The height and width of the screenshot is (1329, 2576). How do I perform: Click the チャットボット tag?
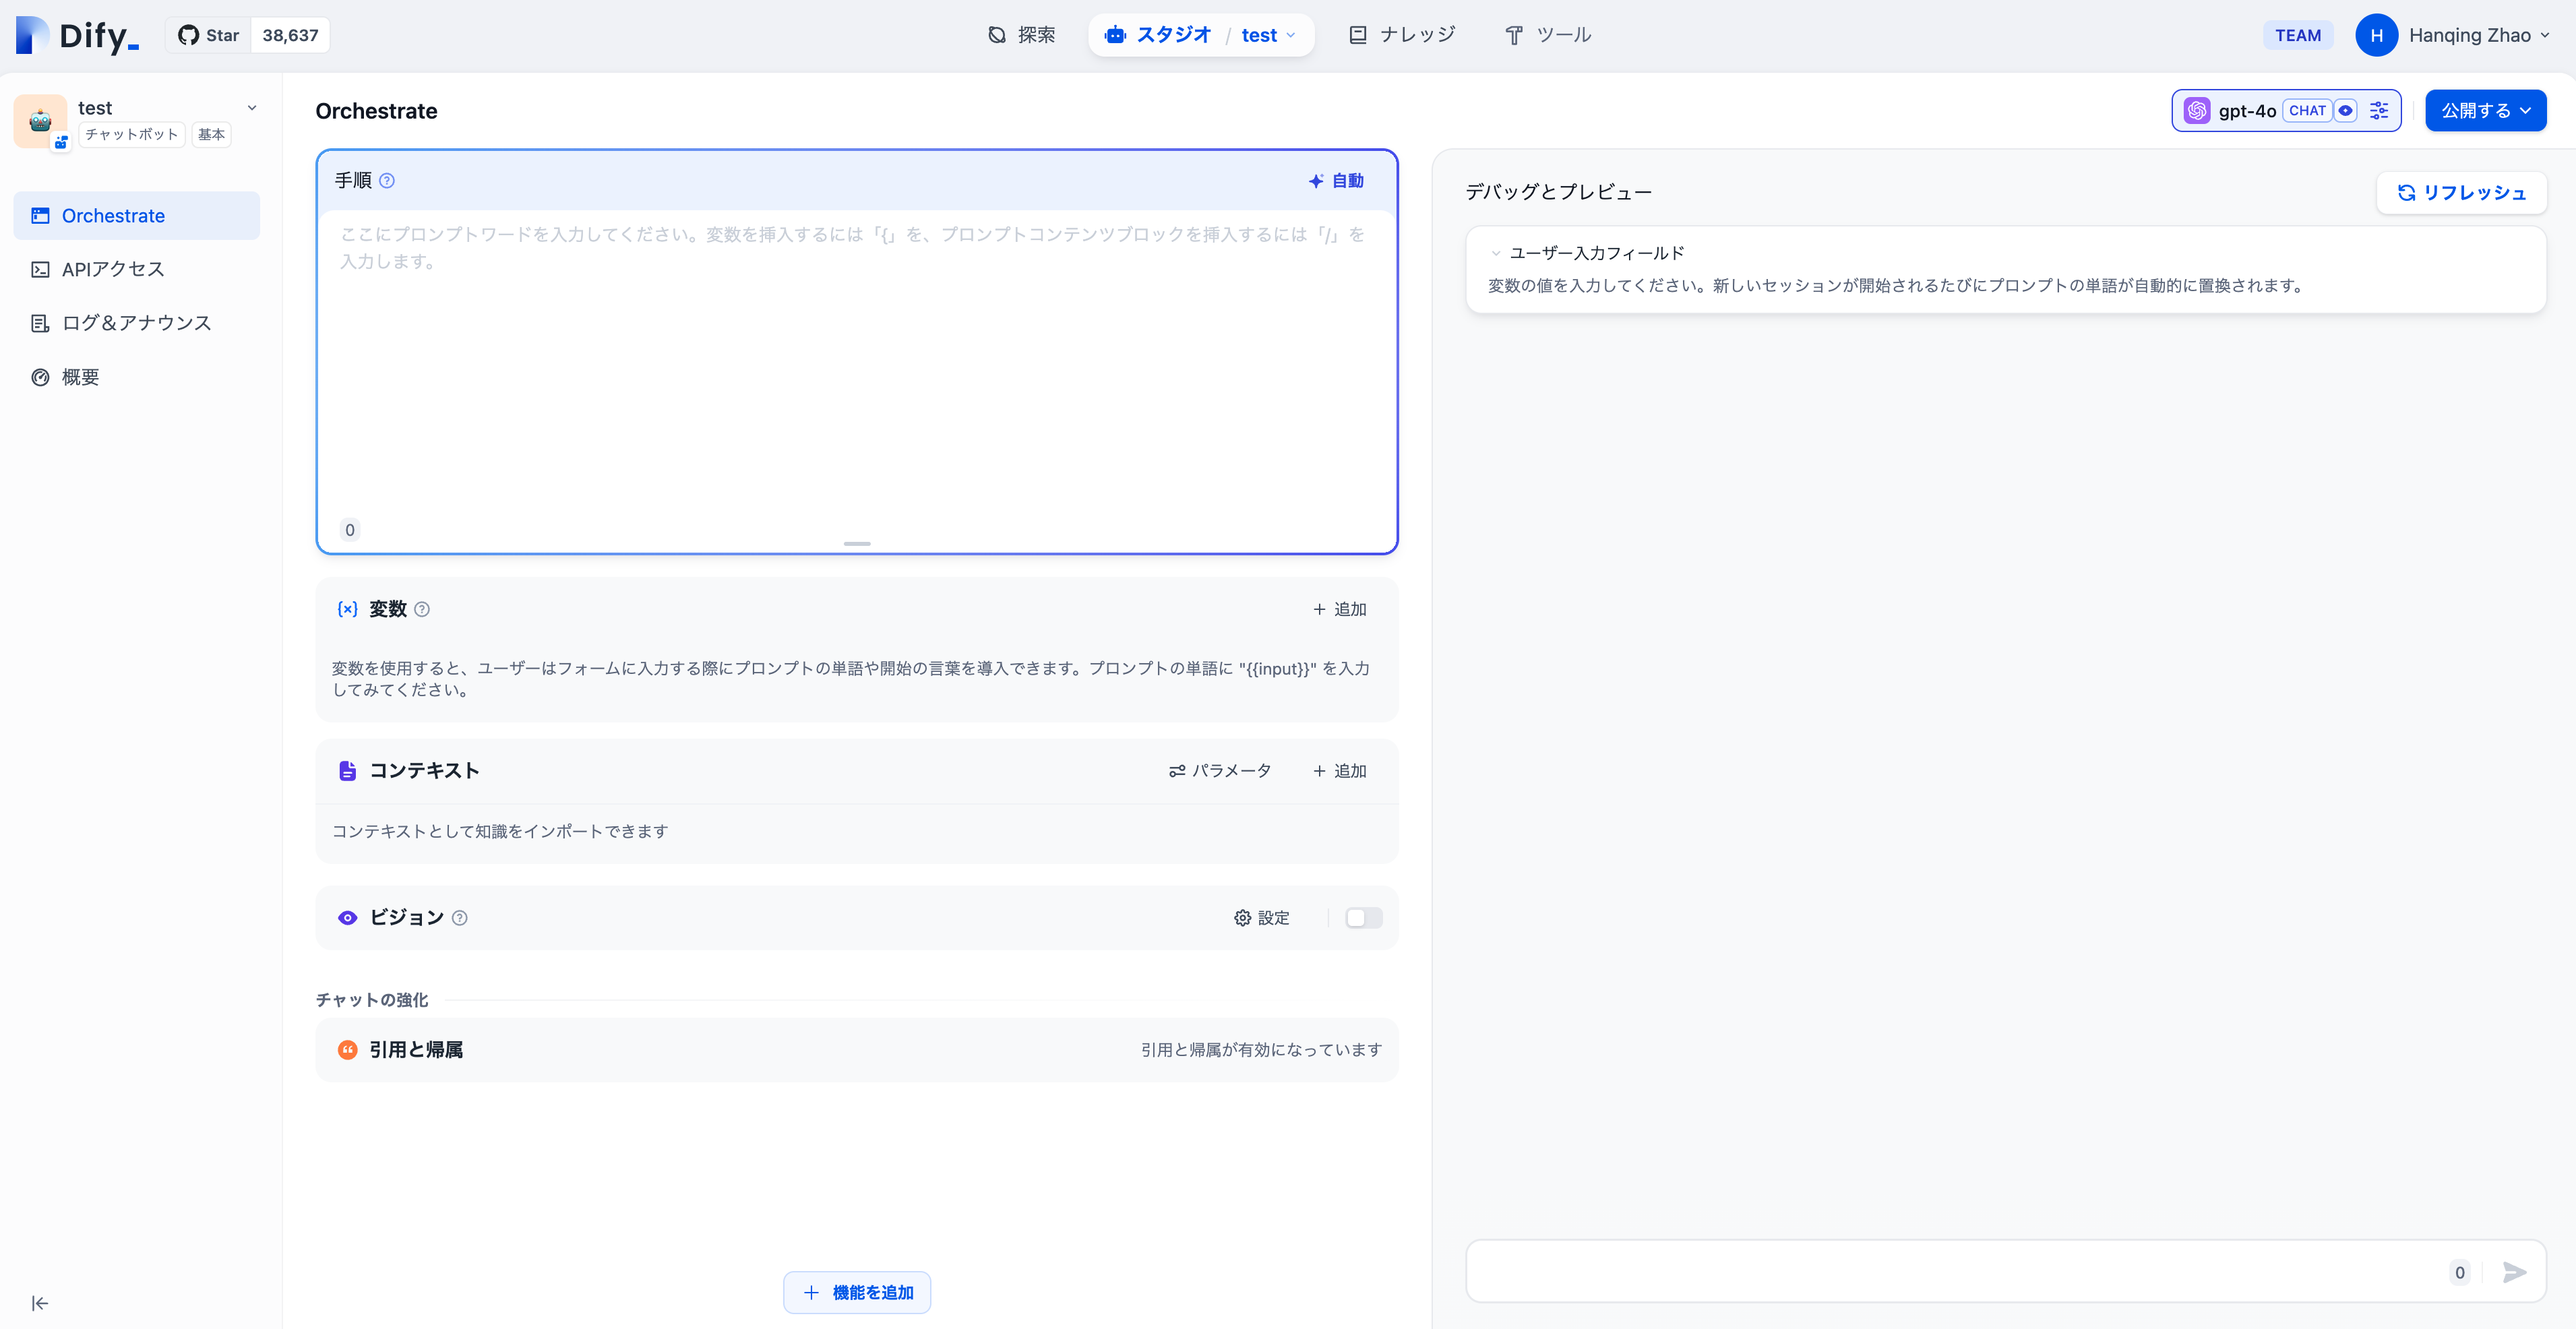click(x=131, y=134)
